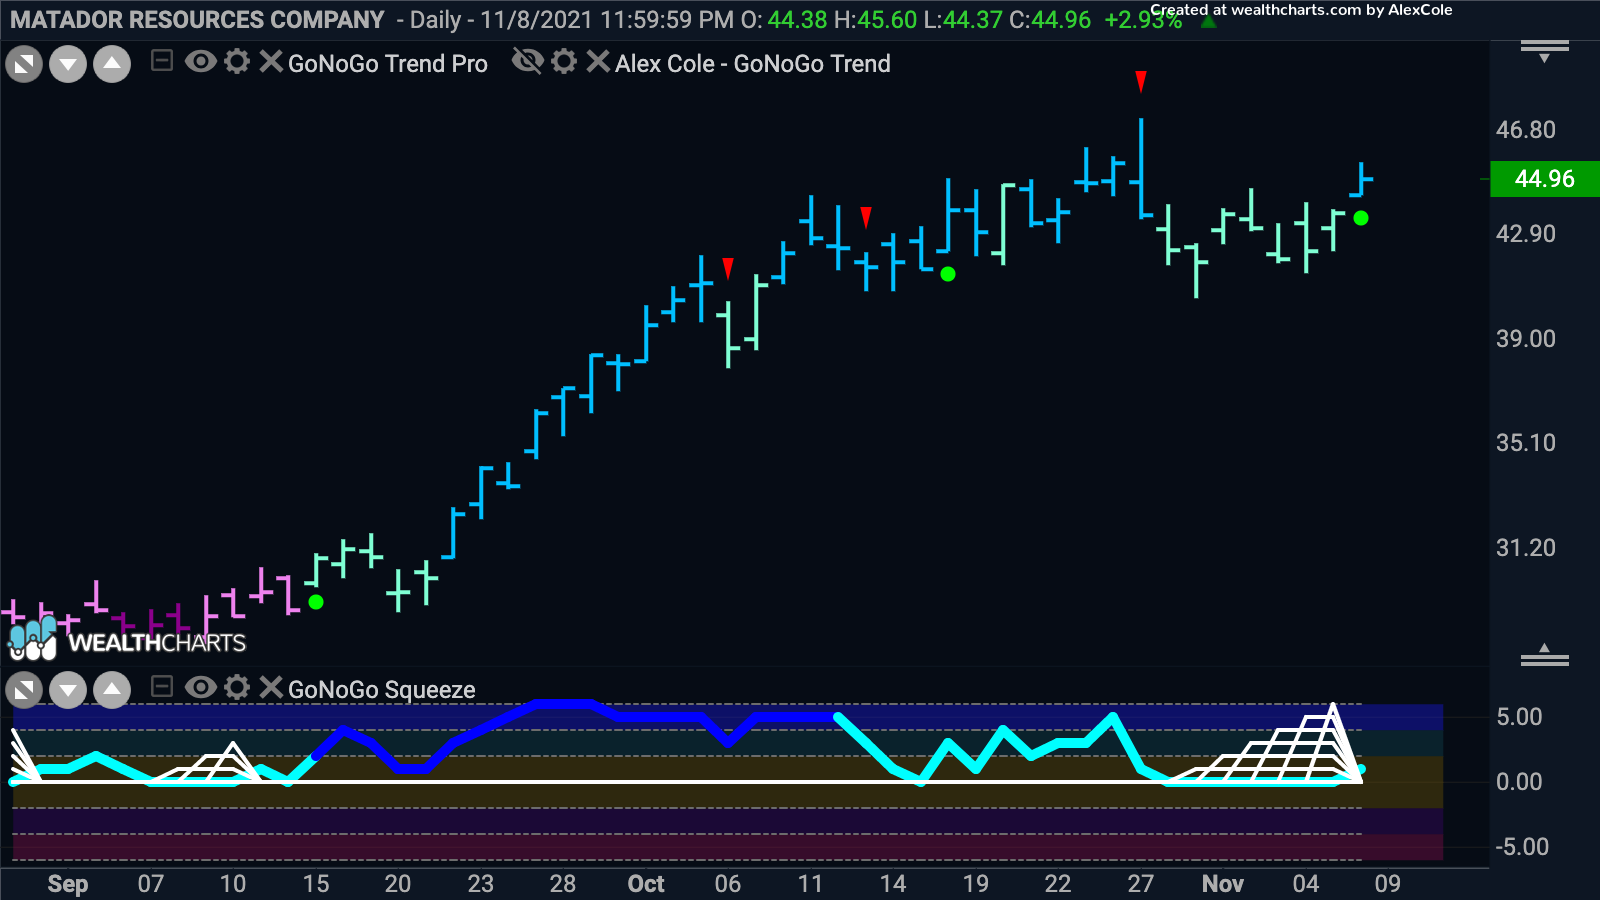Viewport: 1600px width, 900px height.
Task: Toggle visibility of GoNoGo Trend Pro
Action: pos(200,62)
